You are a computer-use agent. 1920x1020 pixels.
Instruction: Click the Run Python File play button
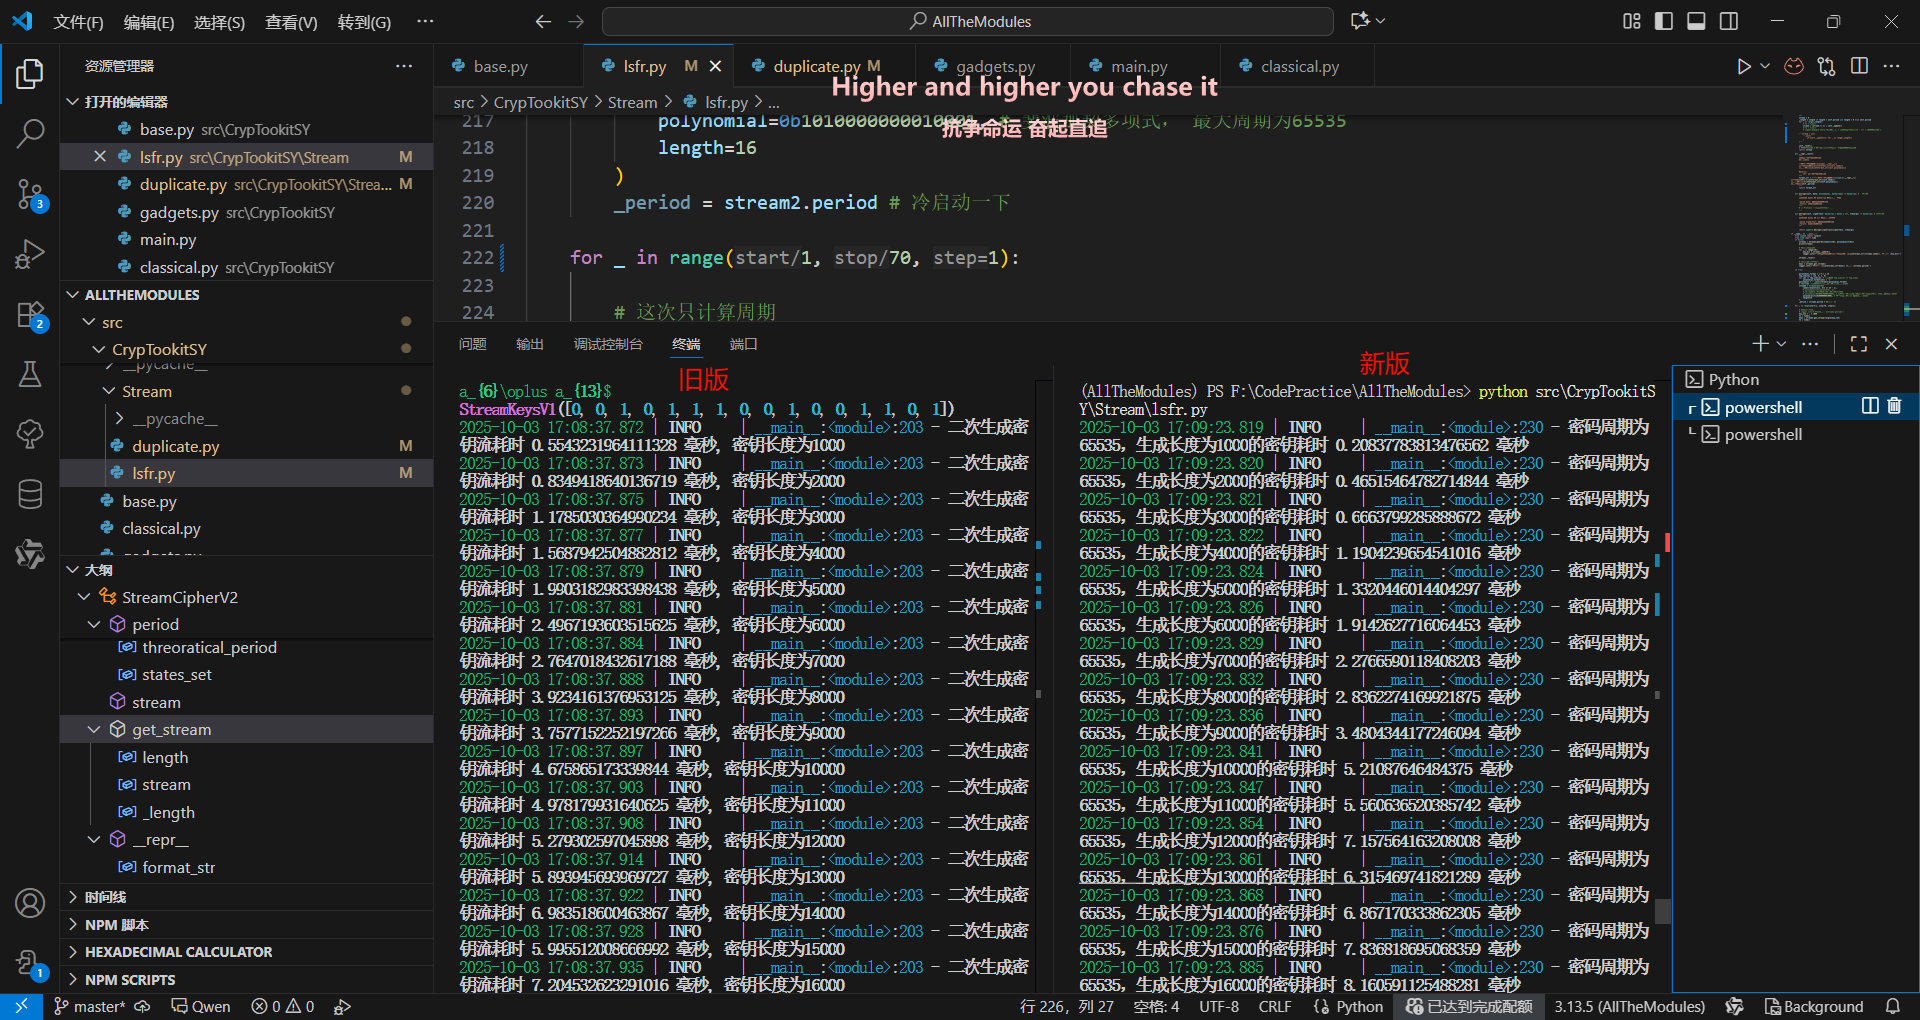click(1743, 66)
